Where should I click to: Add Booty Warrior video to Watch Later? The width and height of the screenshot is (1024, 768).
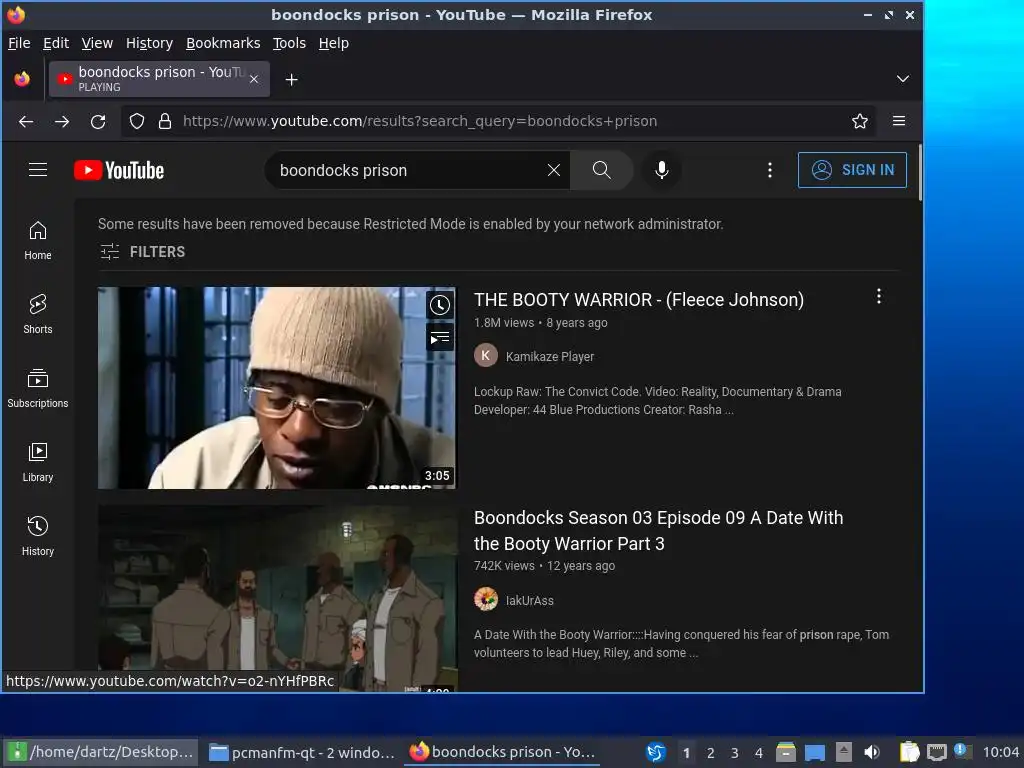click(x=440, y=305)
